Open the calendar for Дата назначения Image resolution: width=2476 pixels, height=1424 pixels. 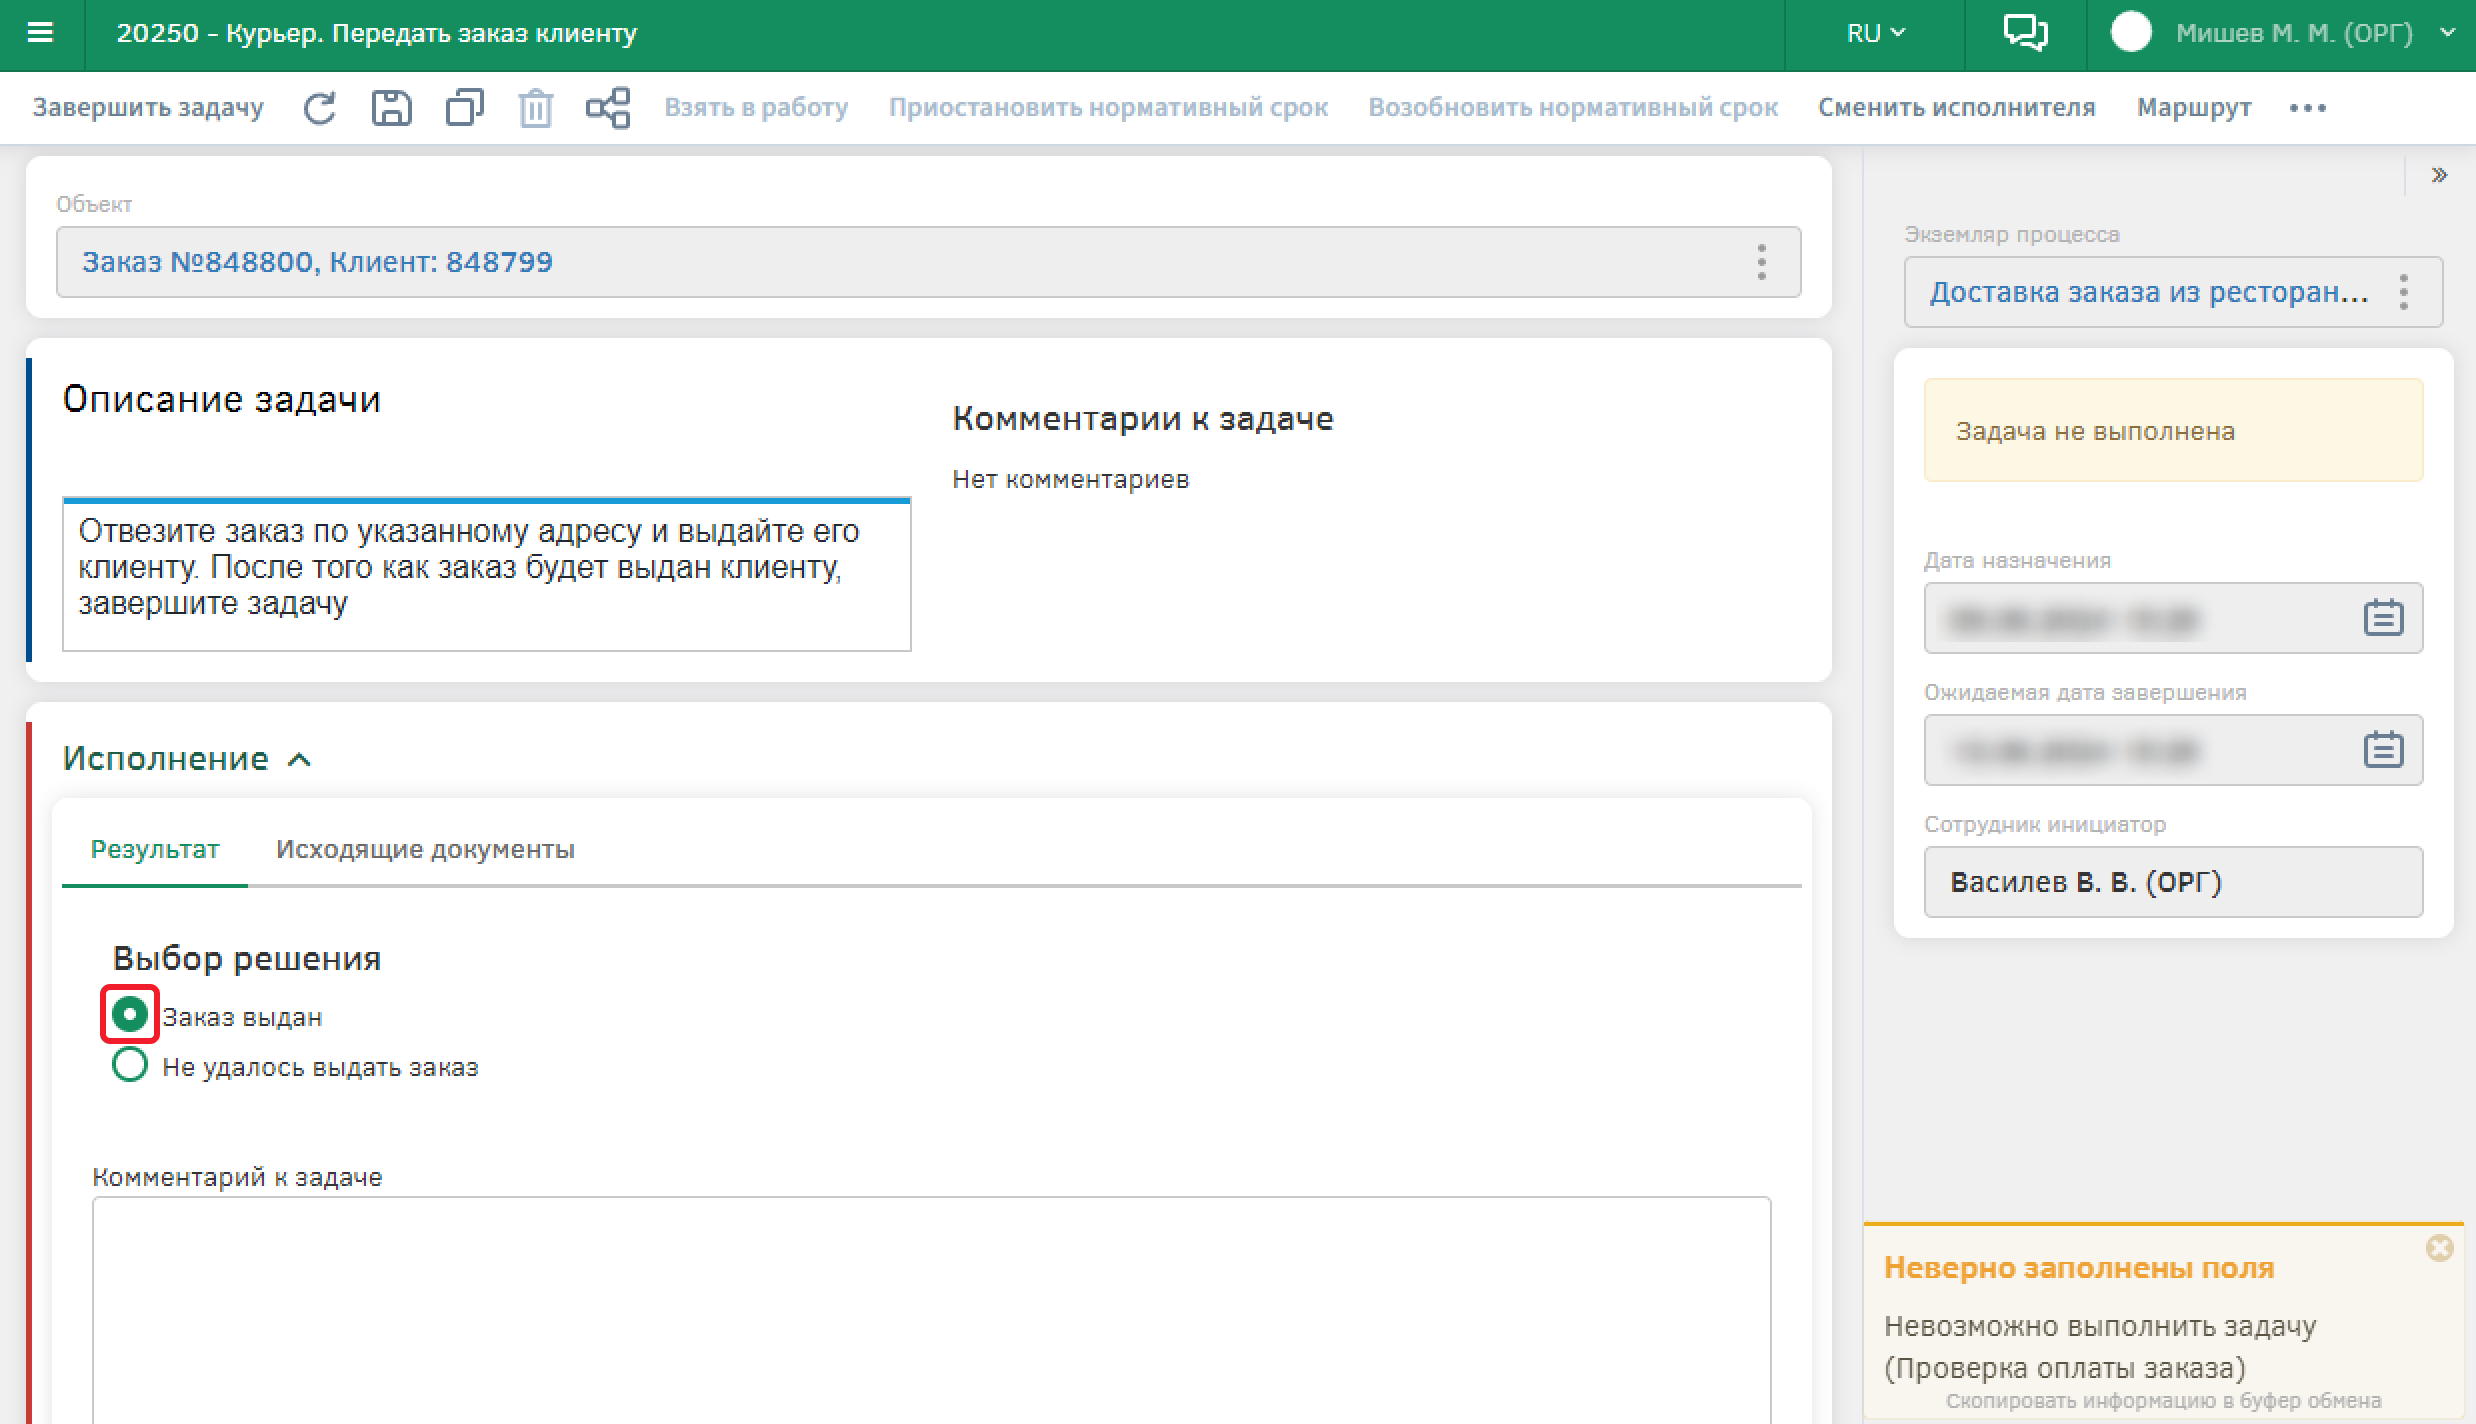tap(2383, 617)
